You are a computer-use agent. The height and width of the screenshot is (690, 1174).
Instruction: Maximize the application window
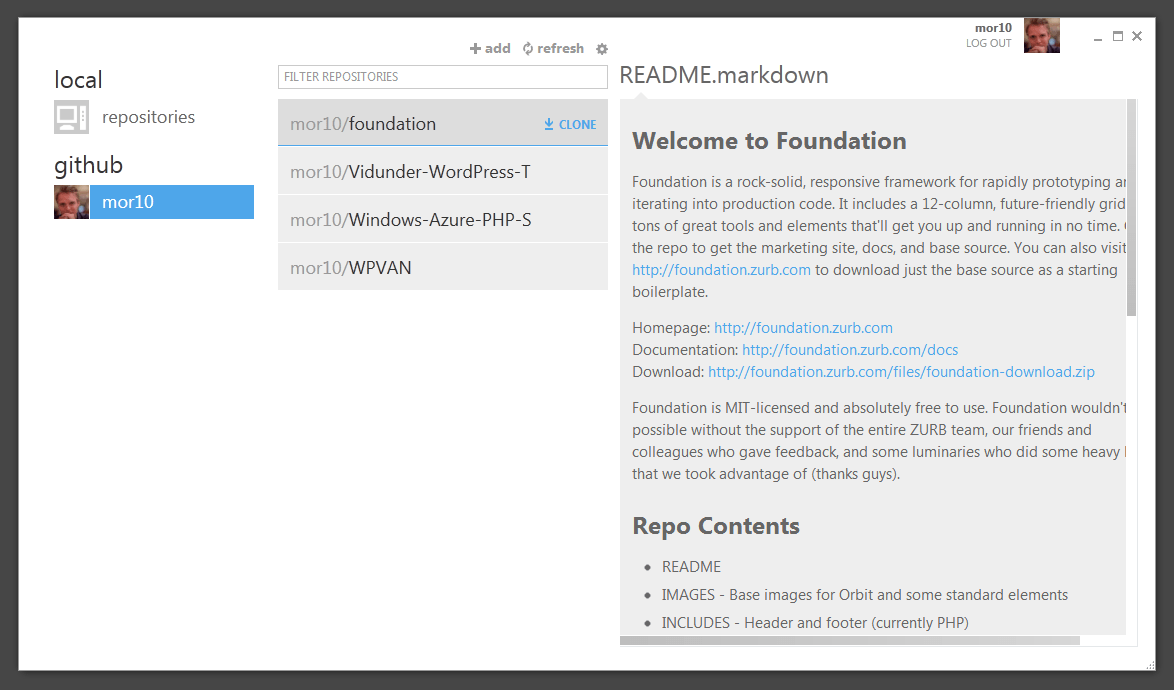point(1118,36)
